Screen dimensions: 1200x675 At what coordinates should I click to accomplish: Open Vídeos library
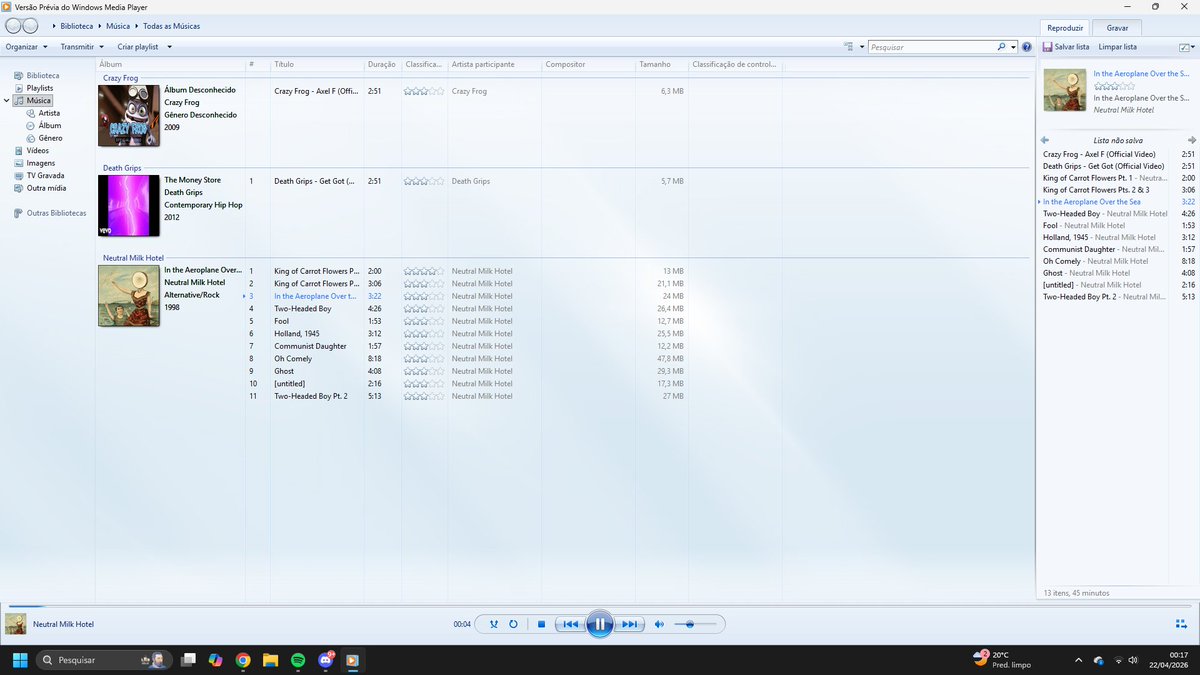(31, 151)
